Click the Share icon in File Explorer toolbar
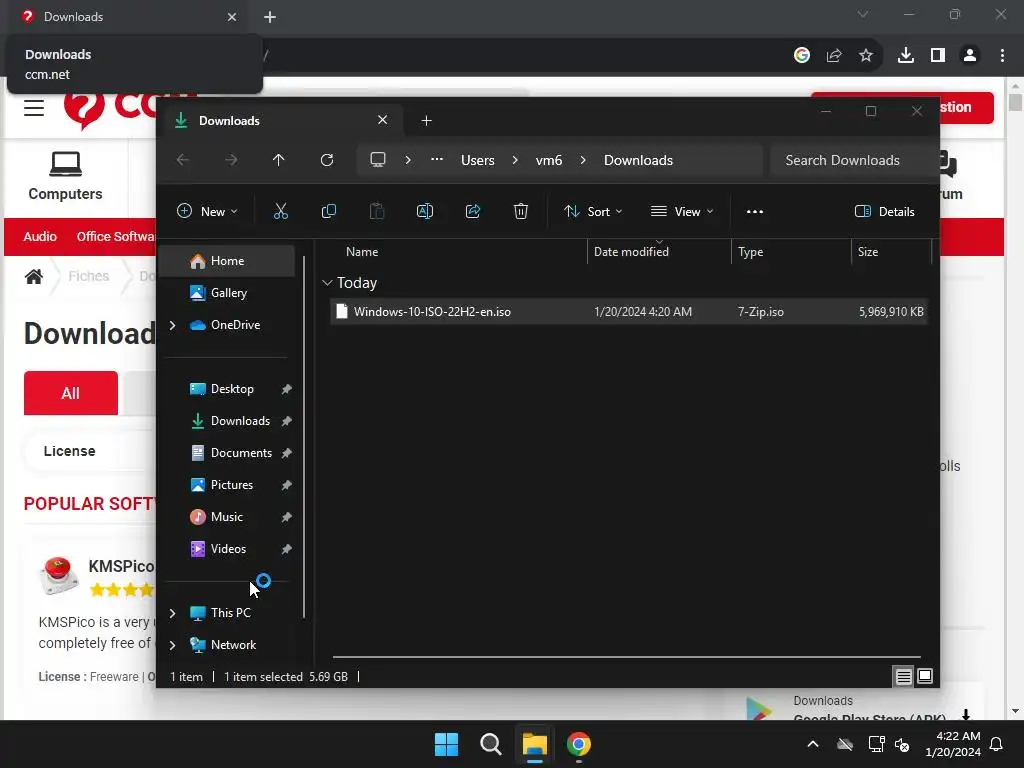This screenshot has width=1024, height=768. (473, 212)
